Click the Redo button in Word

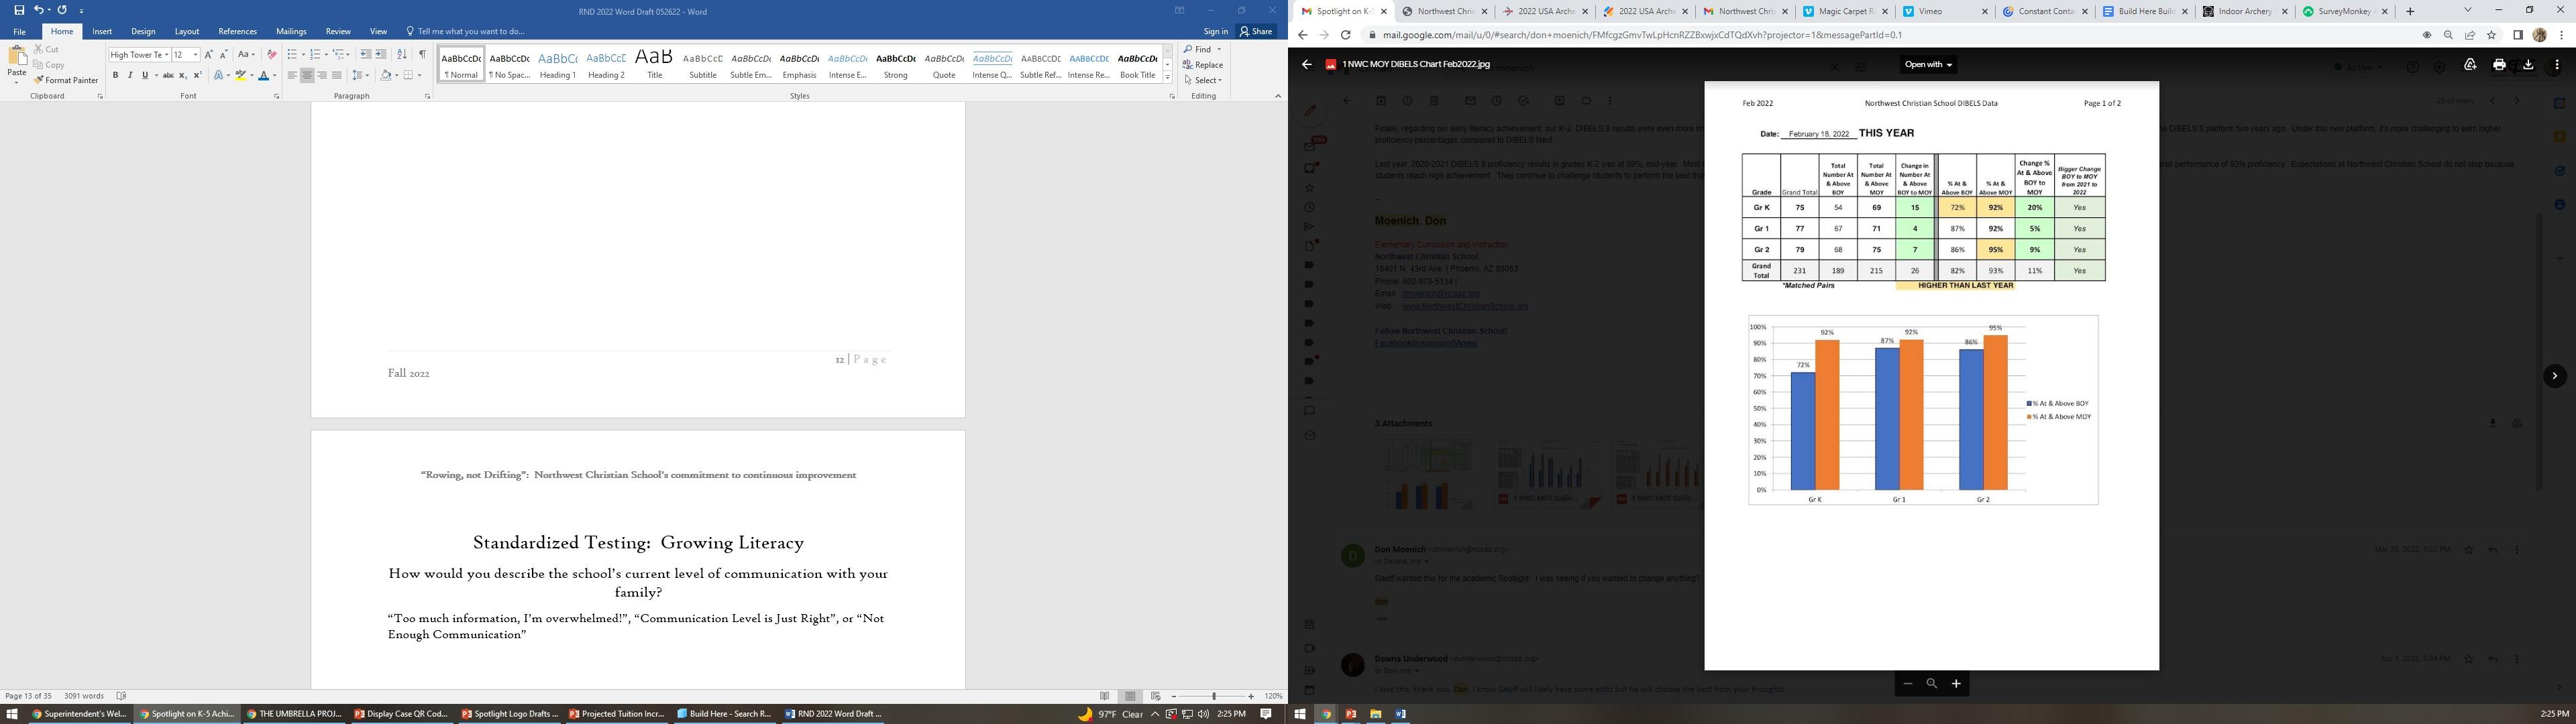pyautogui.click(x=62, y=10)
